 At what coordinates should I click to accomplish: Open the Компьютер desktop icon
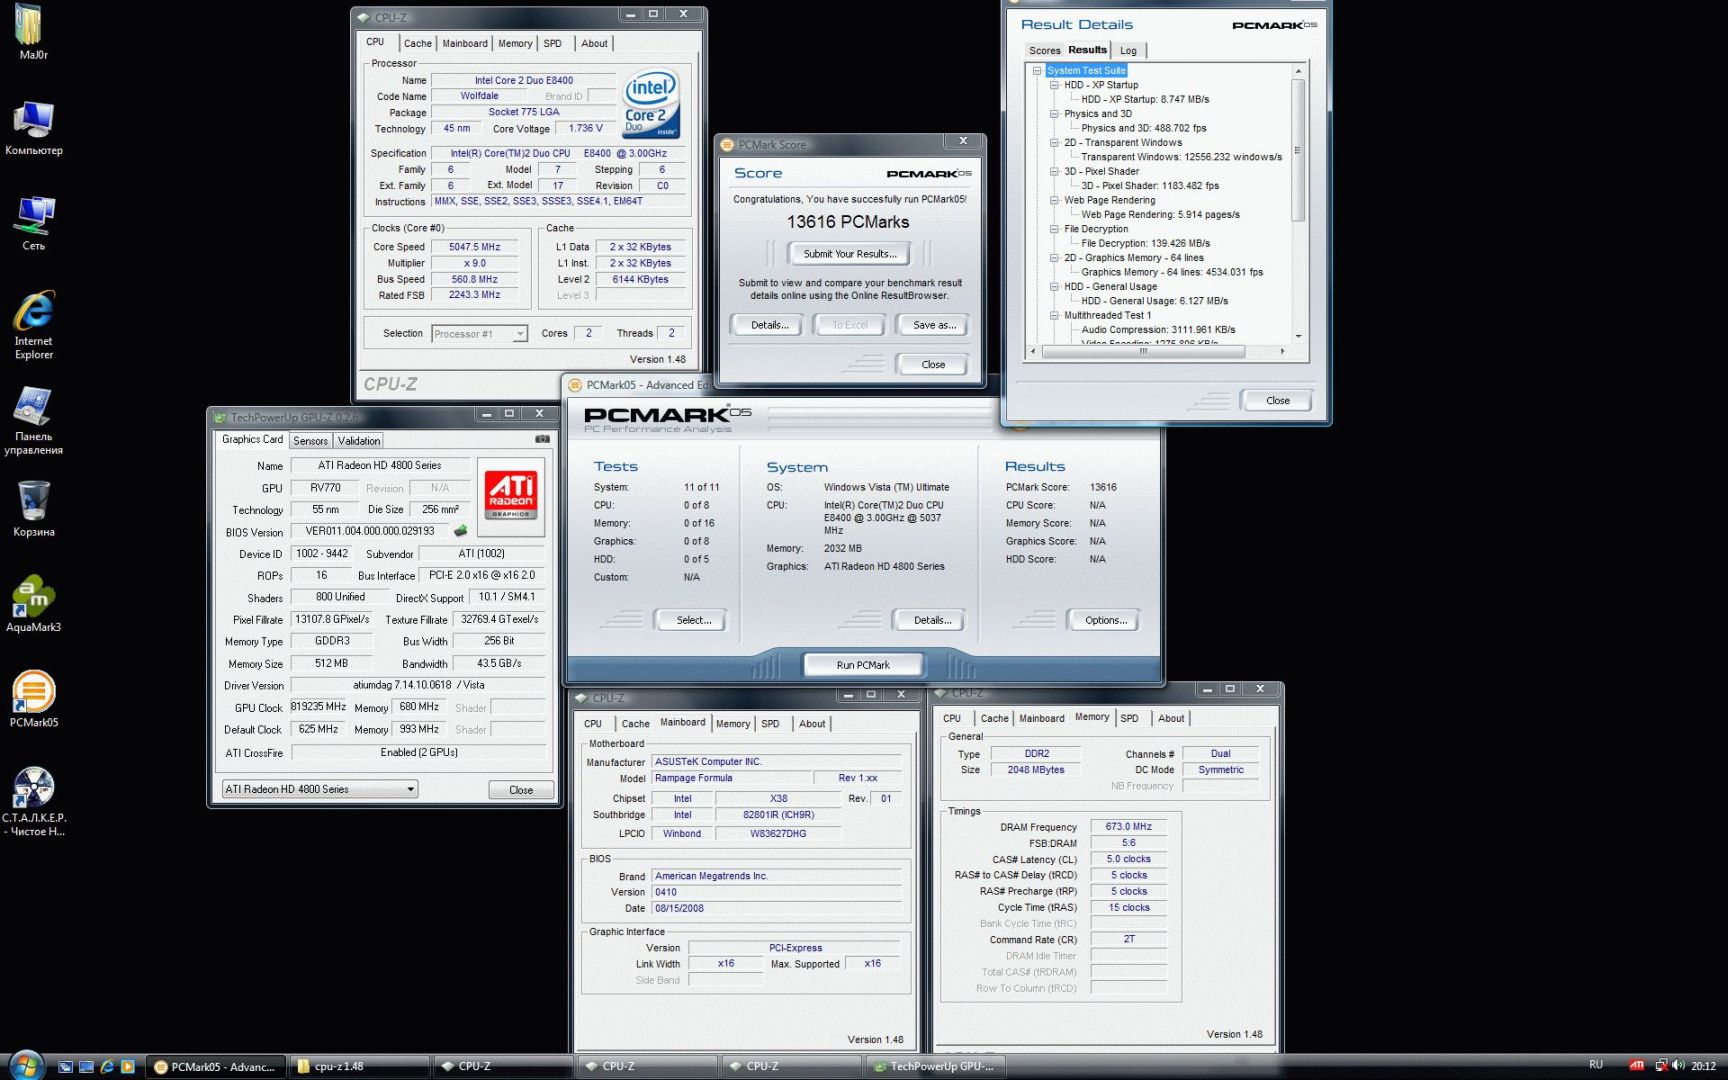click(x=33, y=128)
